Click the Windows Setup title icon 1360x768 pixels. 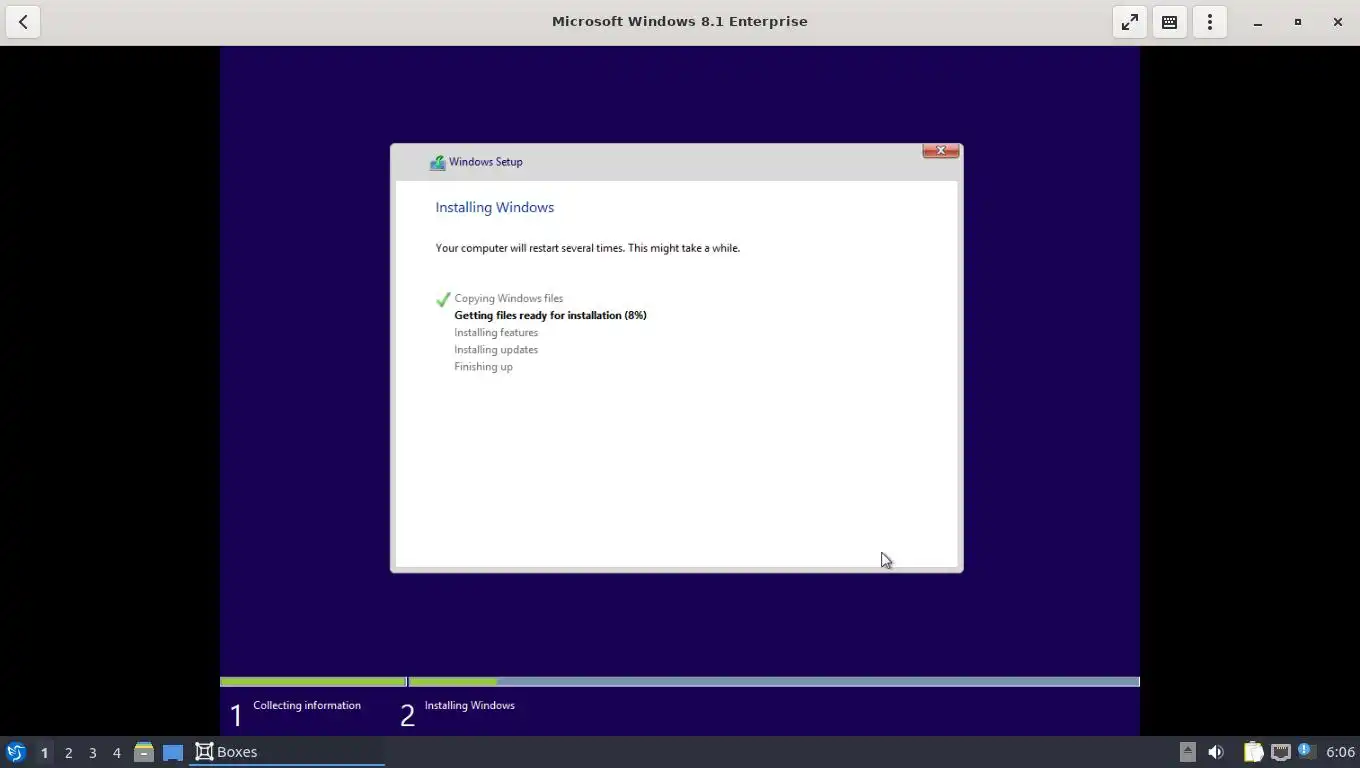(x=437, y=162)
